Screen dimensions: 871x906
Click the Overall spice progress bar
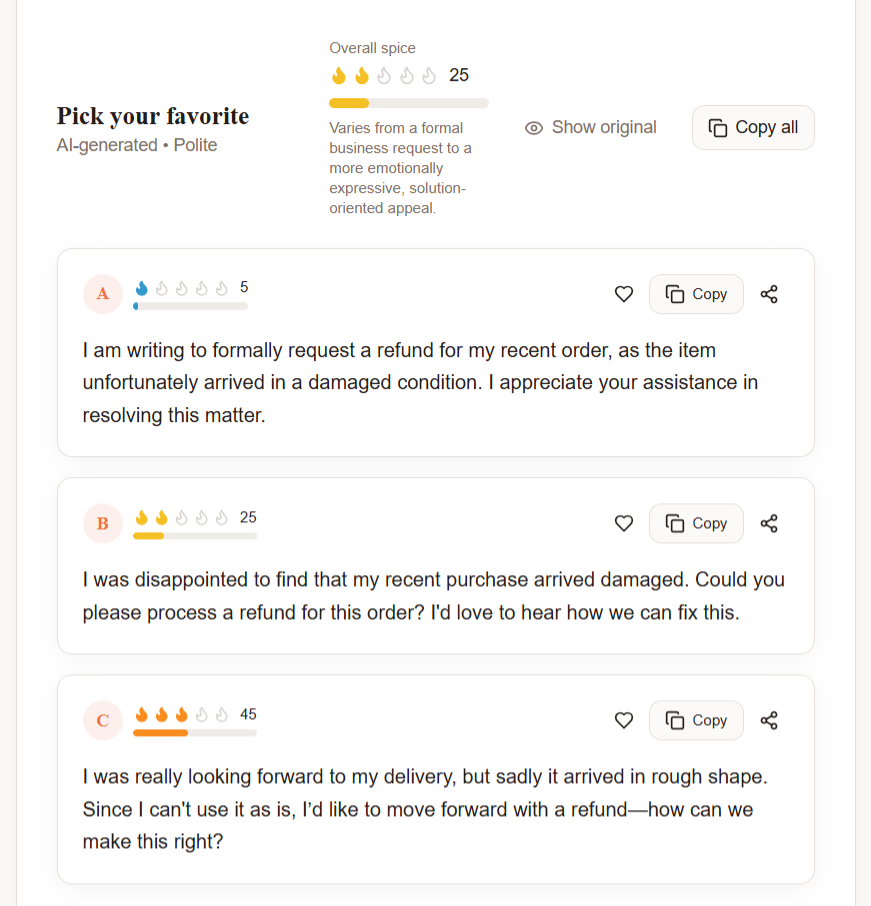[x=408, y=102]
